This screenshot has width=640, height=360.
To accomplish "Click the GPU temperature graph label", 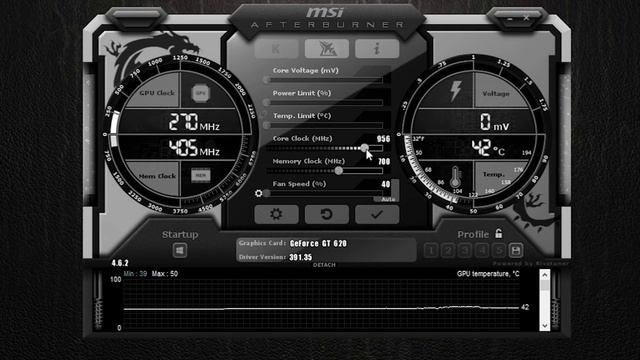I will click(x=488, y=273).
